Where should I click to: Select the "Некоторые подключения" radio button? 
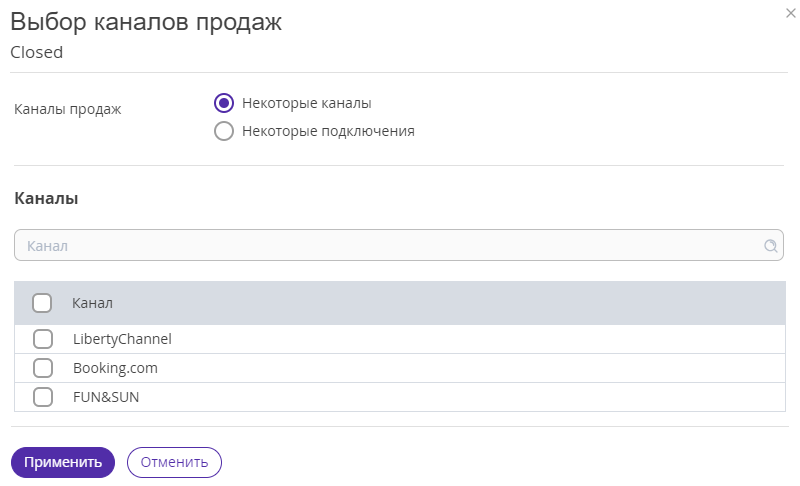(x=224, y=131)
